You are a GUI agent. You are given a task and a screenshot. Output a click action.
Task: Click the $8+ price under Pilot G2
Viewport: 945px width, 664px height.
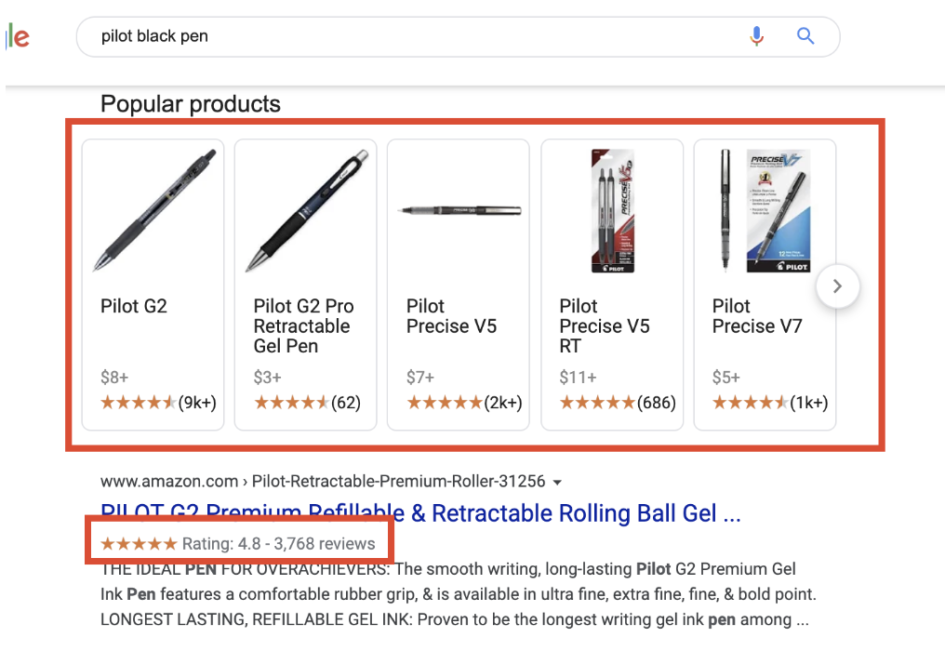pyautogui.click(x=113, y=377)
